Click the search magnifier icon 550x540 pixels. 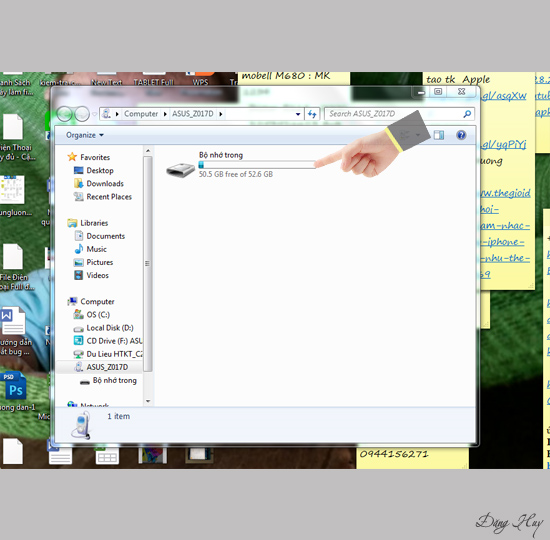click(x=467, y=114)
